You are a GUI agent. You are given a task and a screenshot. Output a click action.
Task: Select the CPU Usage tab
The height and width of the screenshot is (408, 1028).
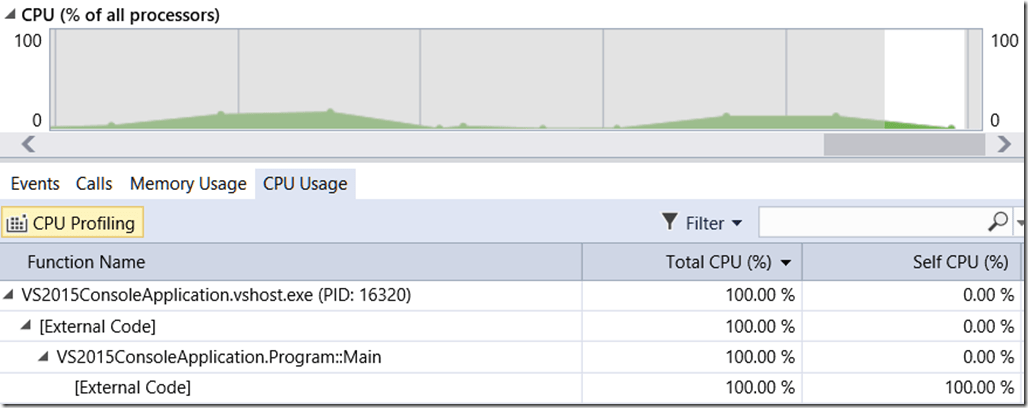(x=305, y=184)
